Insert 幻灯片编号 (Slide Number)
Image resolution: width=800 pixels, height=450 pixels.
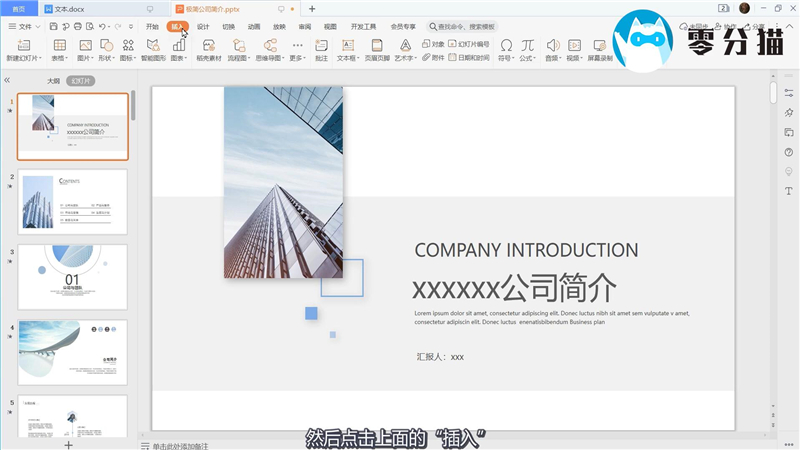(x=468, y=44)
